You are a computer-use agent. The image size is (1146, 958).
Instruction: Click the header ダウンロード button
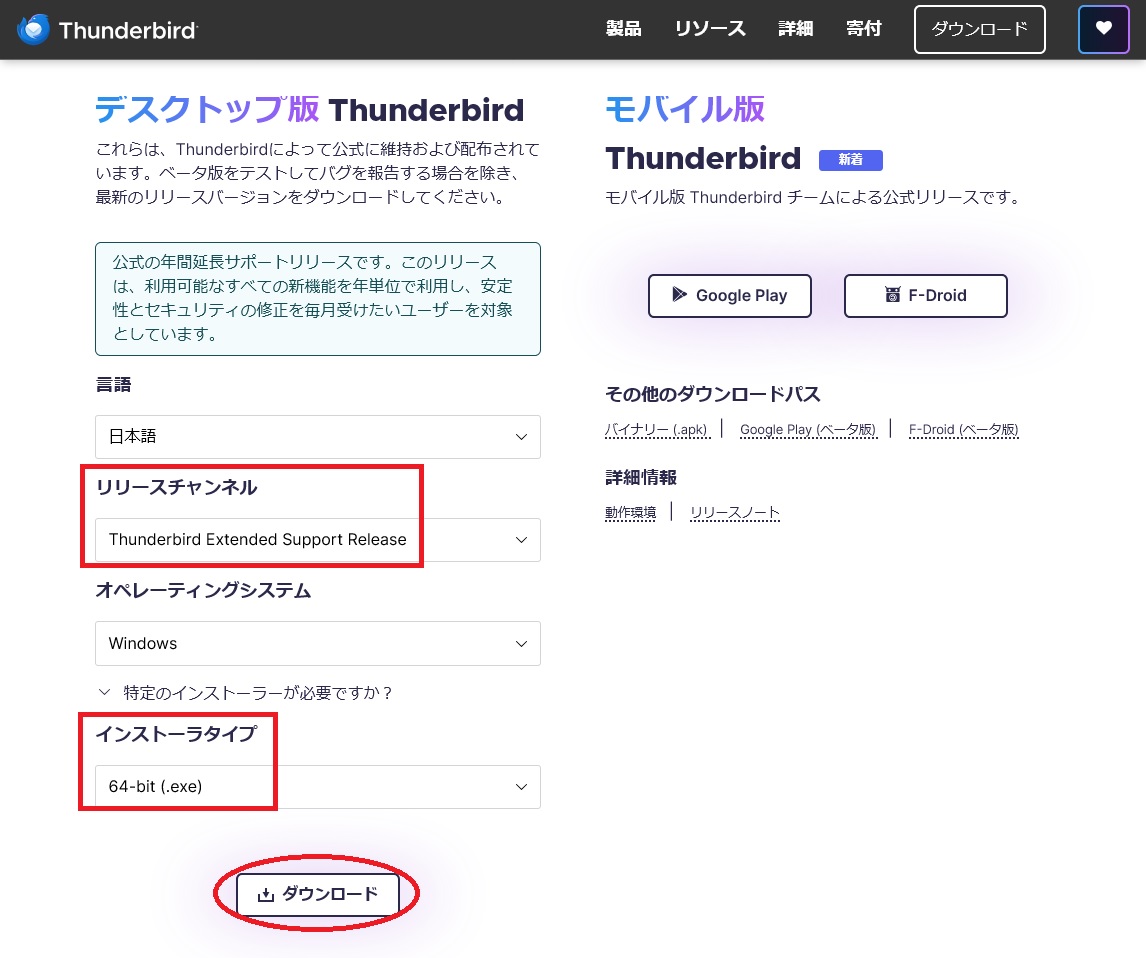(979, 29)
